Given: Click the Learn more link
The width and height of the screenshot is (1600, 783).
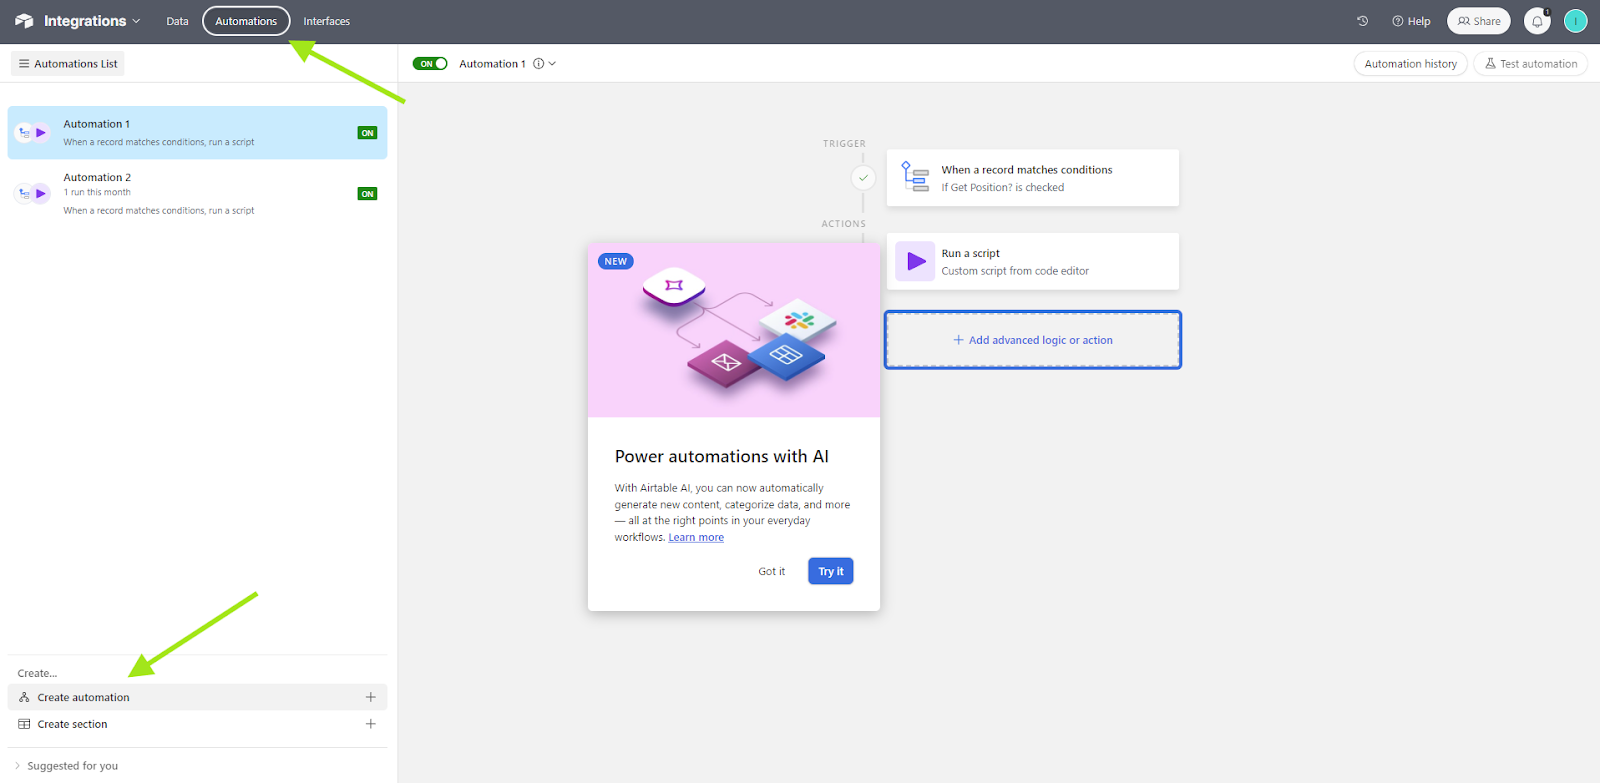Looking at the screenshot, I should click(696, 537).
